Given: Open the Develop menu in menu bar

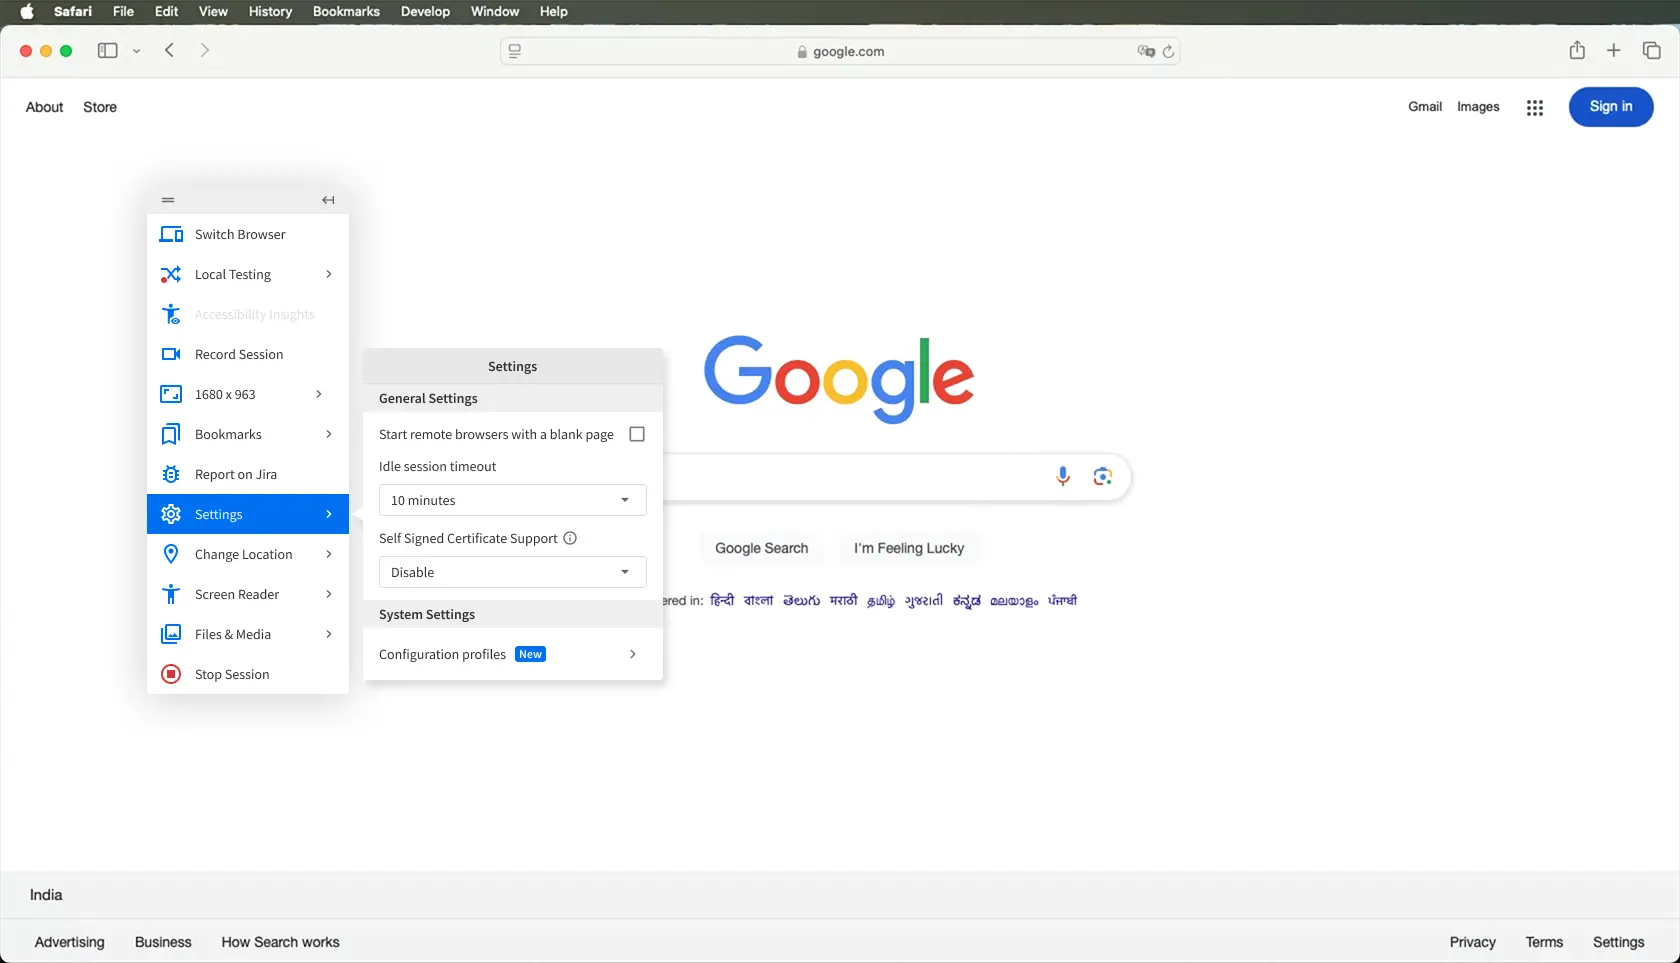Looking at the screenshot, I should 425,11.
